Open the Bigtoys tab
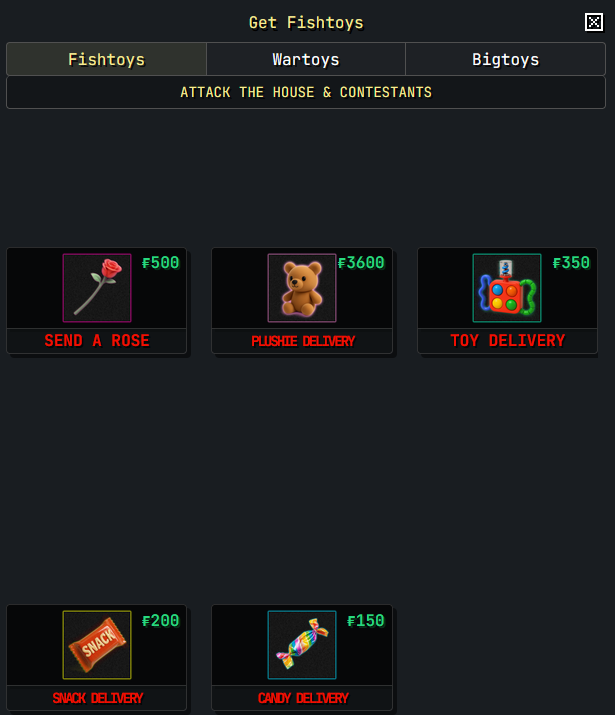Image resolution: width=615 pixels, height=715 pixels. [x=506, y=59]
